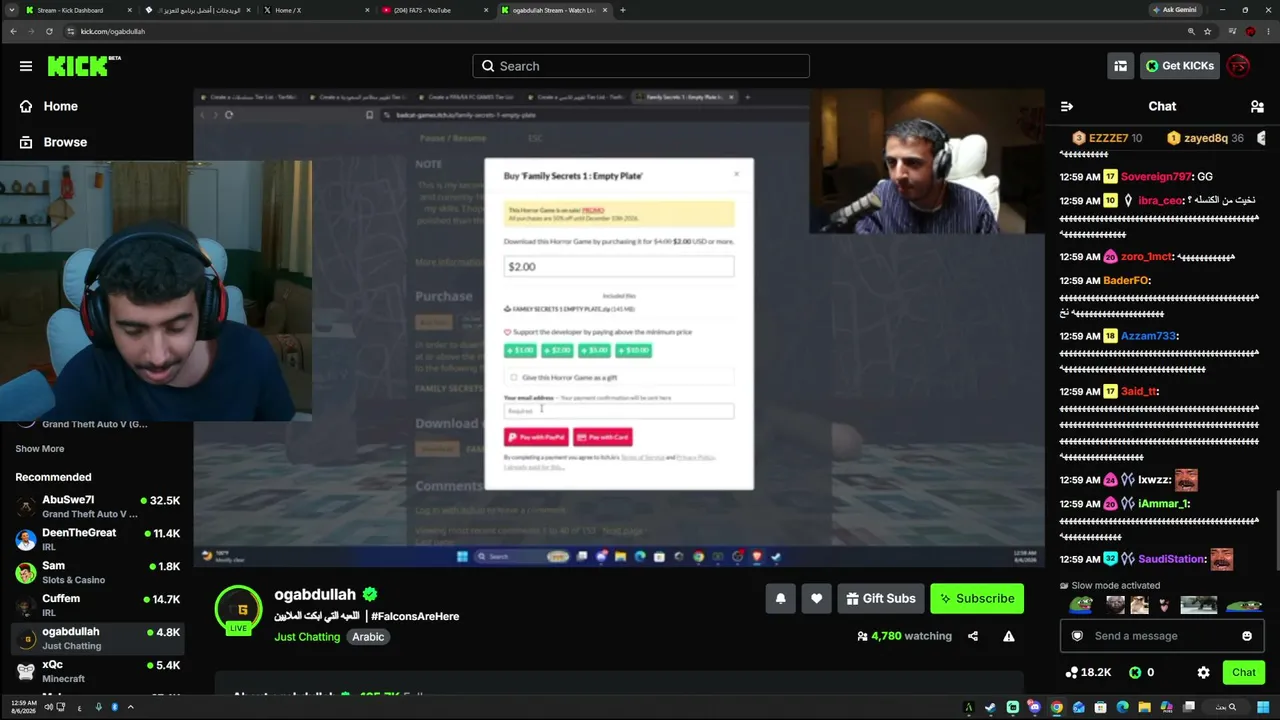Click the Gift Subs button
1280x720 pixels.
pyautogui.click(x=880, y=598)
